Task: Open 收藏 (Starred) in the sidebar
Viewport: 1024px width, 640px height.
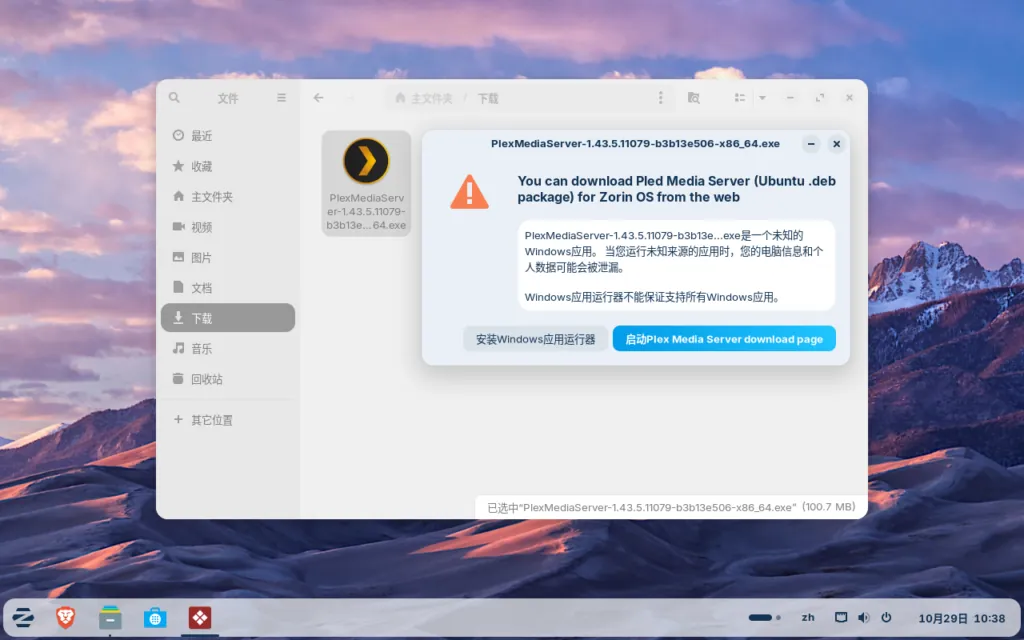Action: pyautogui.click(x=228, y=167)
